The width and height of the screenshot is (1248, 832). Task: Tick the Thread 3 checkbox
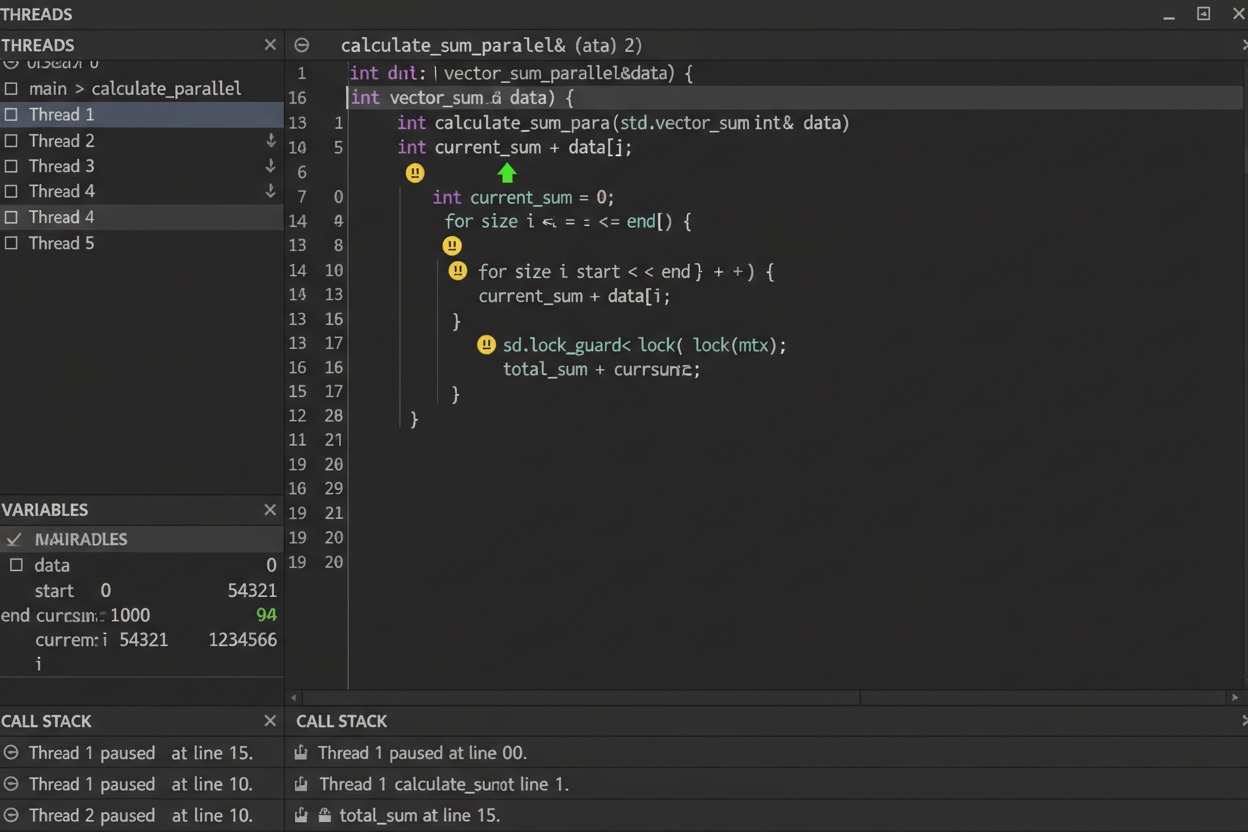[x=11, y=166]
